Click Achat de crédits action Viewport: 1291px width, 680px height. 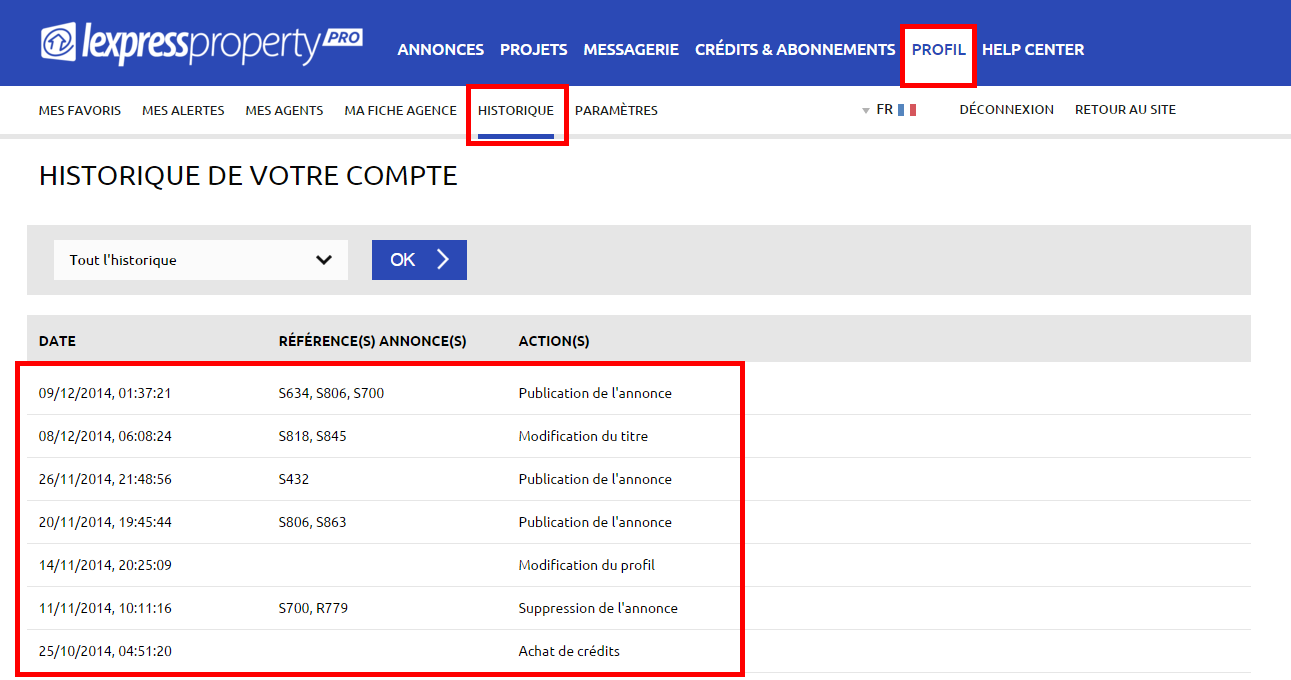point(569,651)
